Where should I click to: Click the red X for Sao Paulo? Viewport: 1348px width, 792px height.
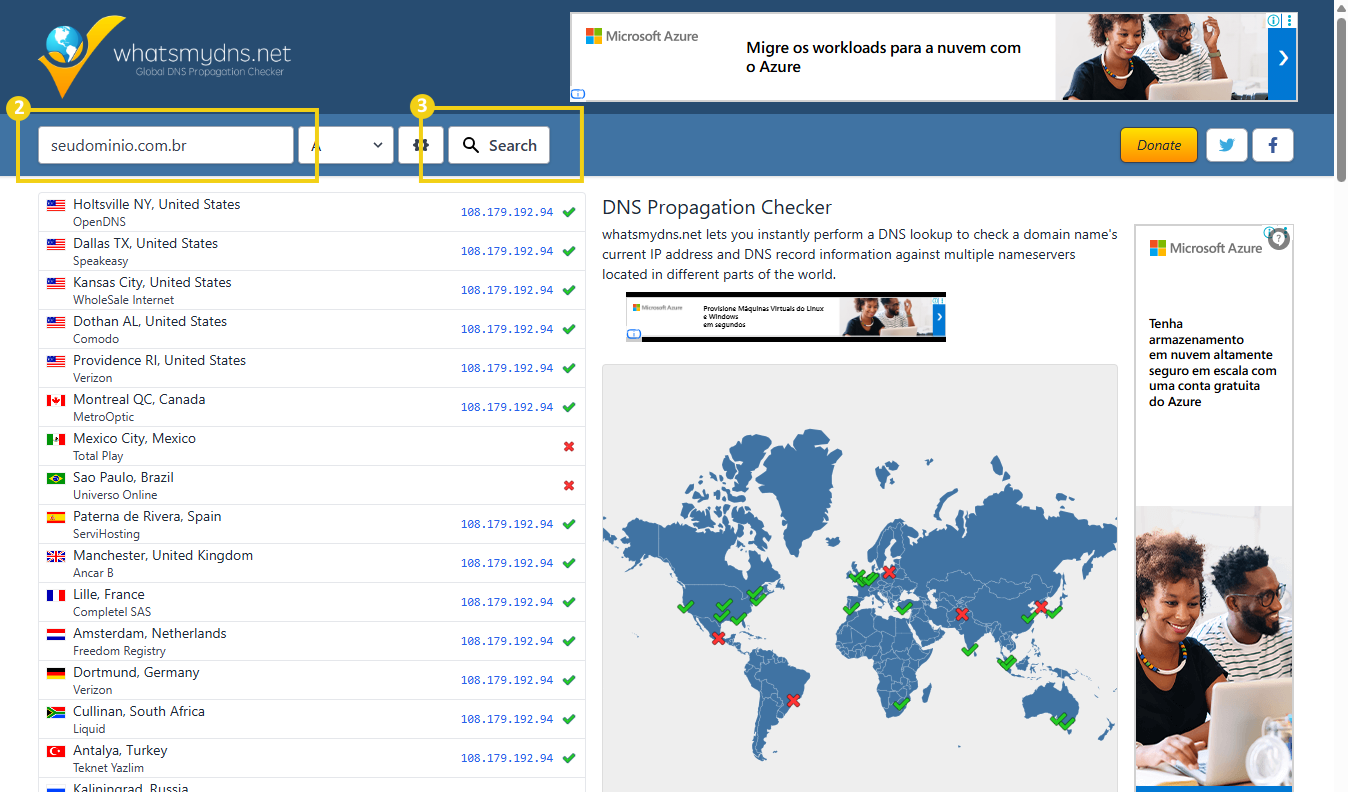pyautogui.click(x=569, y=485)
